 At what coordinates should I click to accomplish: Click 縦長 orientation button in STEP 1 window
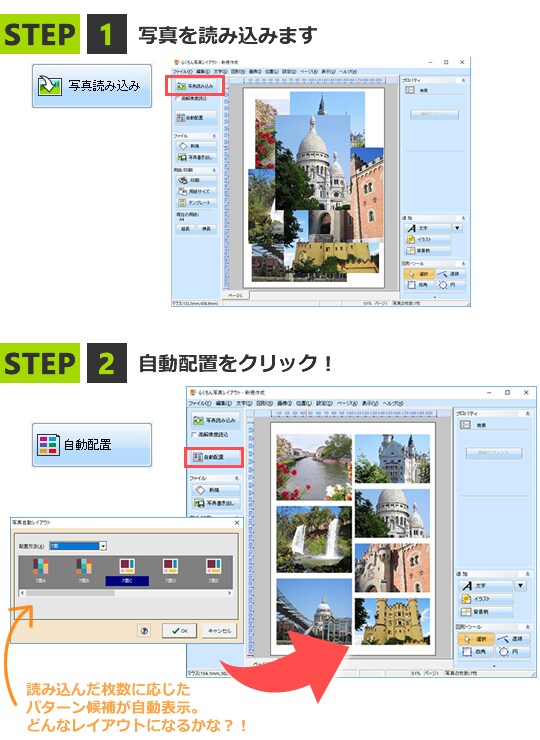coord(185,229)
